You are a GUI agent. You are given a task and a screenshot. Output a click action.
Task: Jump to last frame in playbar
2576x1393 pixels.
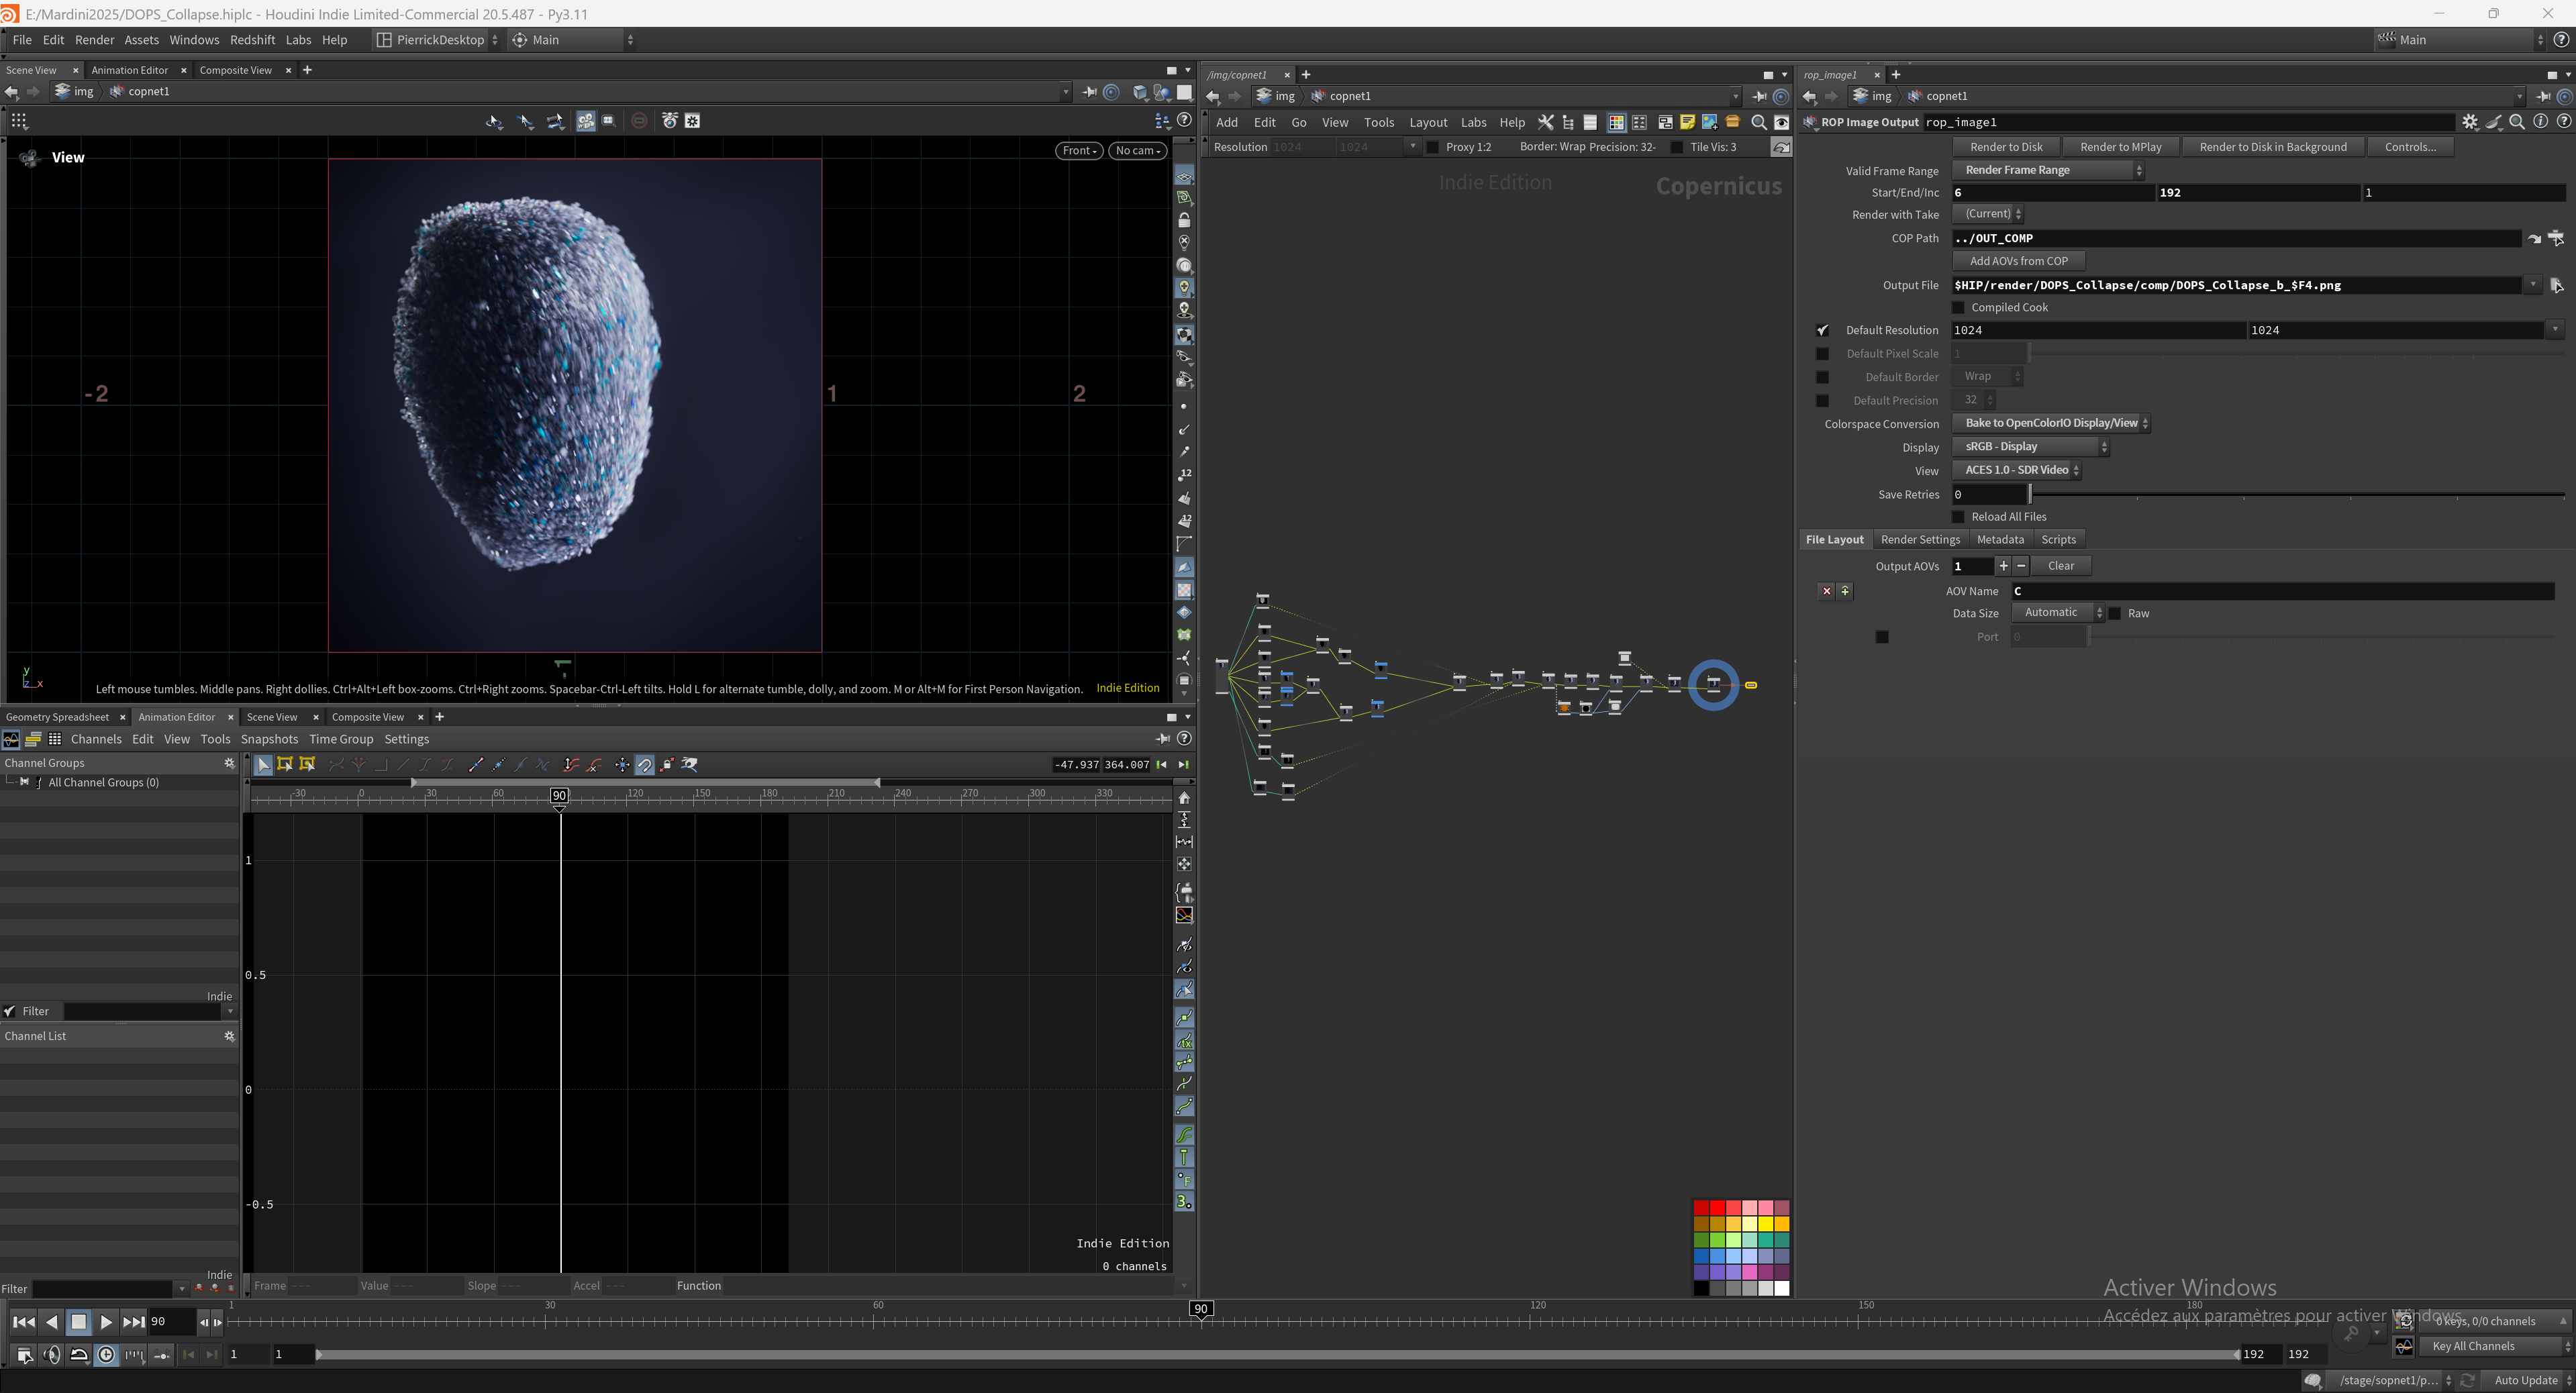pos(133,1322)
